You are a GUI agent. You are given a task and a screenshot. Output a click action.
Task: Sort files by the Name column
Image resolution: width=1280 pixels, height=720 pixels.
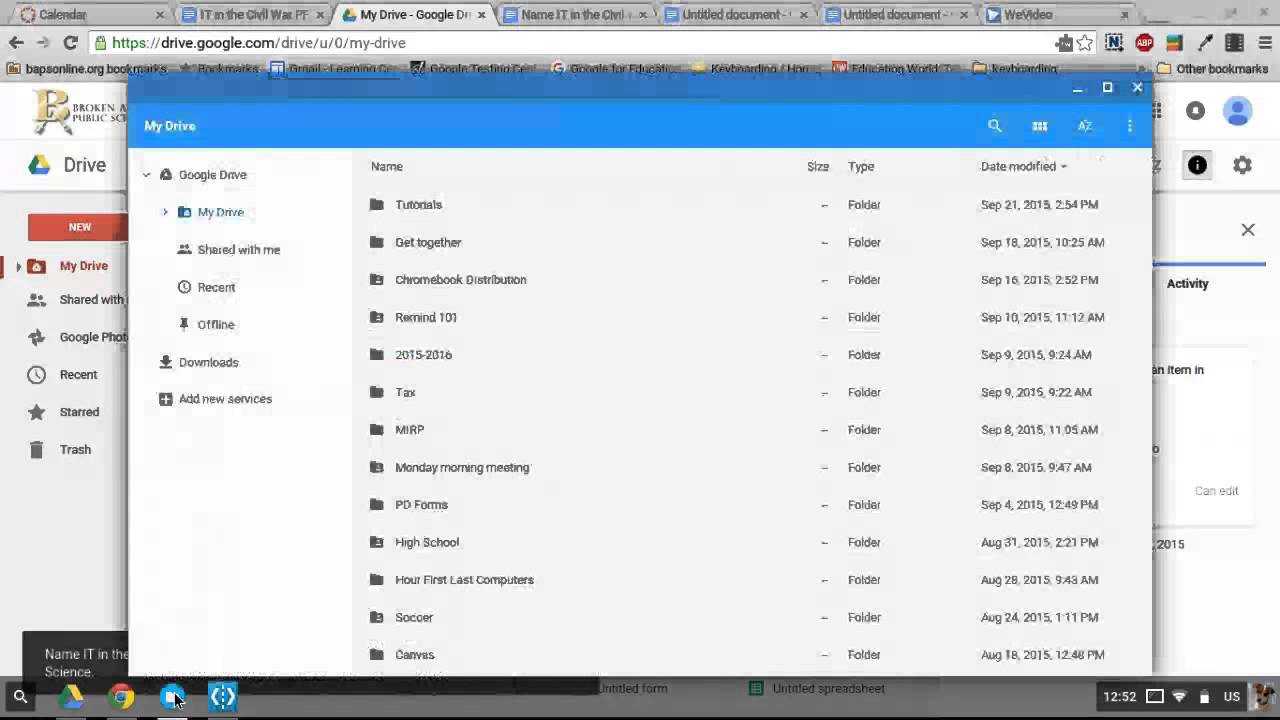[387, 167]
